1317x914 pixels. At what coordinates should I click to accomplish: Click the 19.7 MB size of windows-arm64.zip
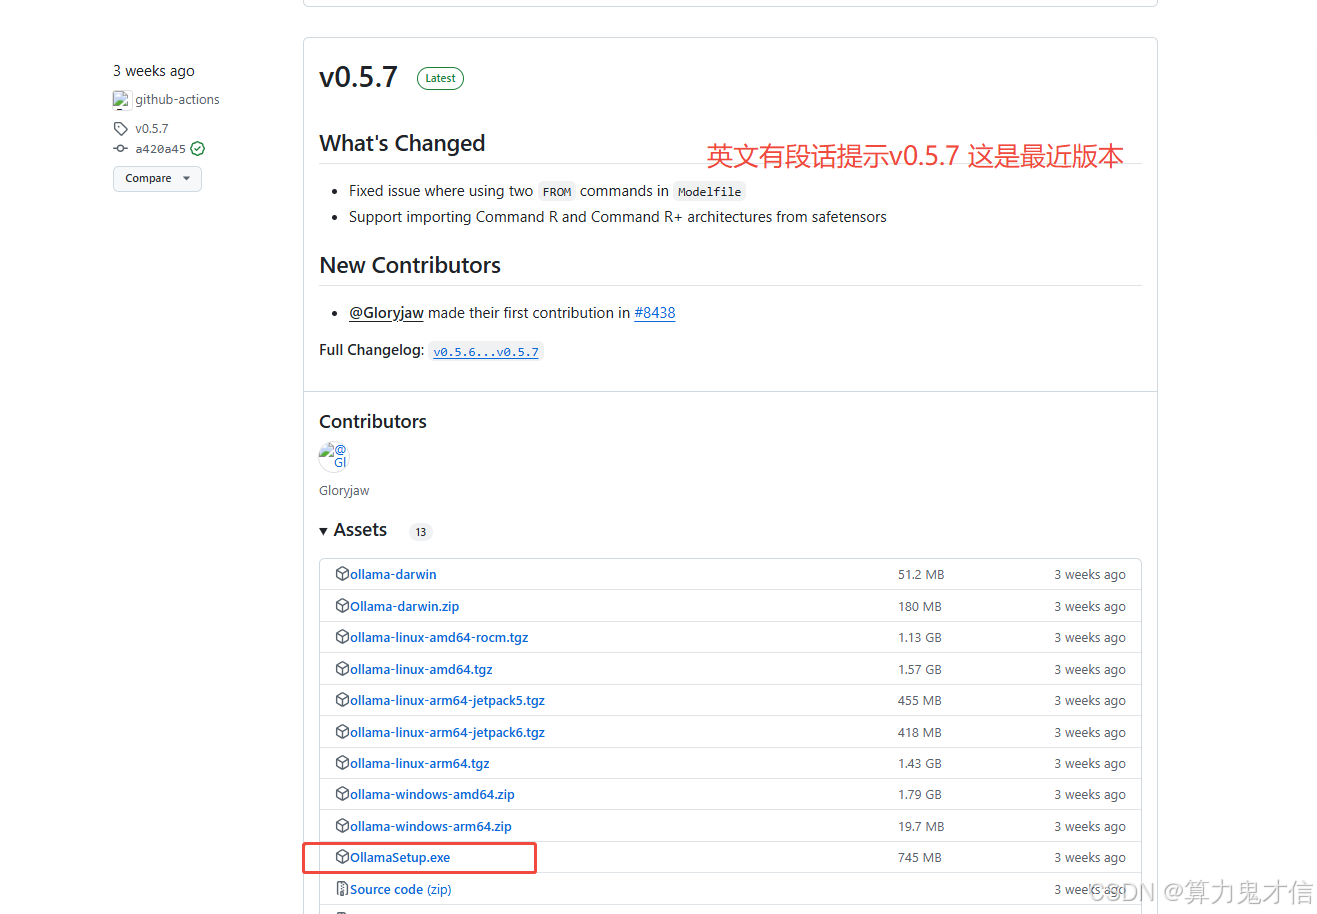click(x=921, y=826)
